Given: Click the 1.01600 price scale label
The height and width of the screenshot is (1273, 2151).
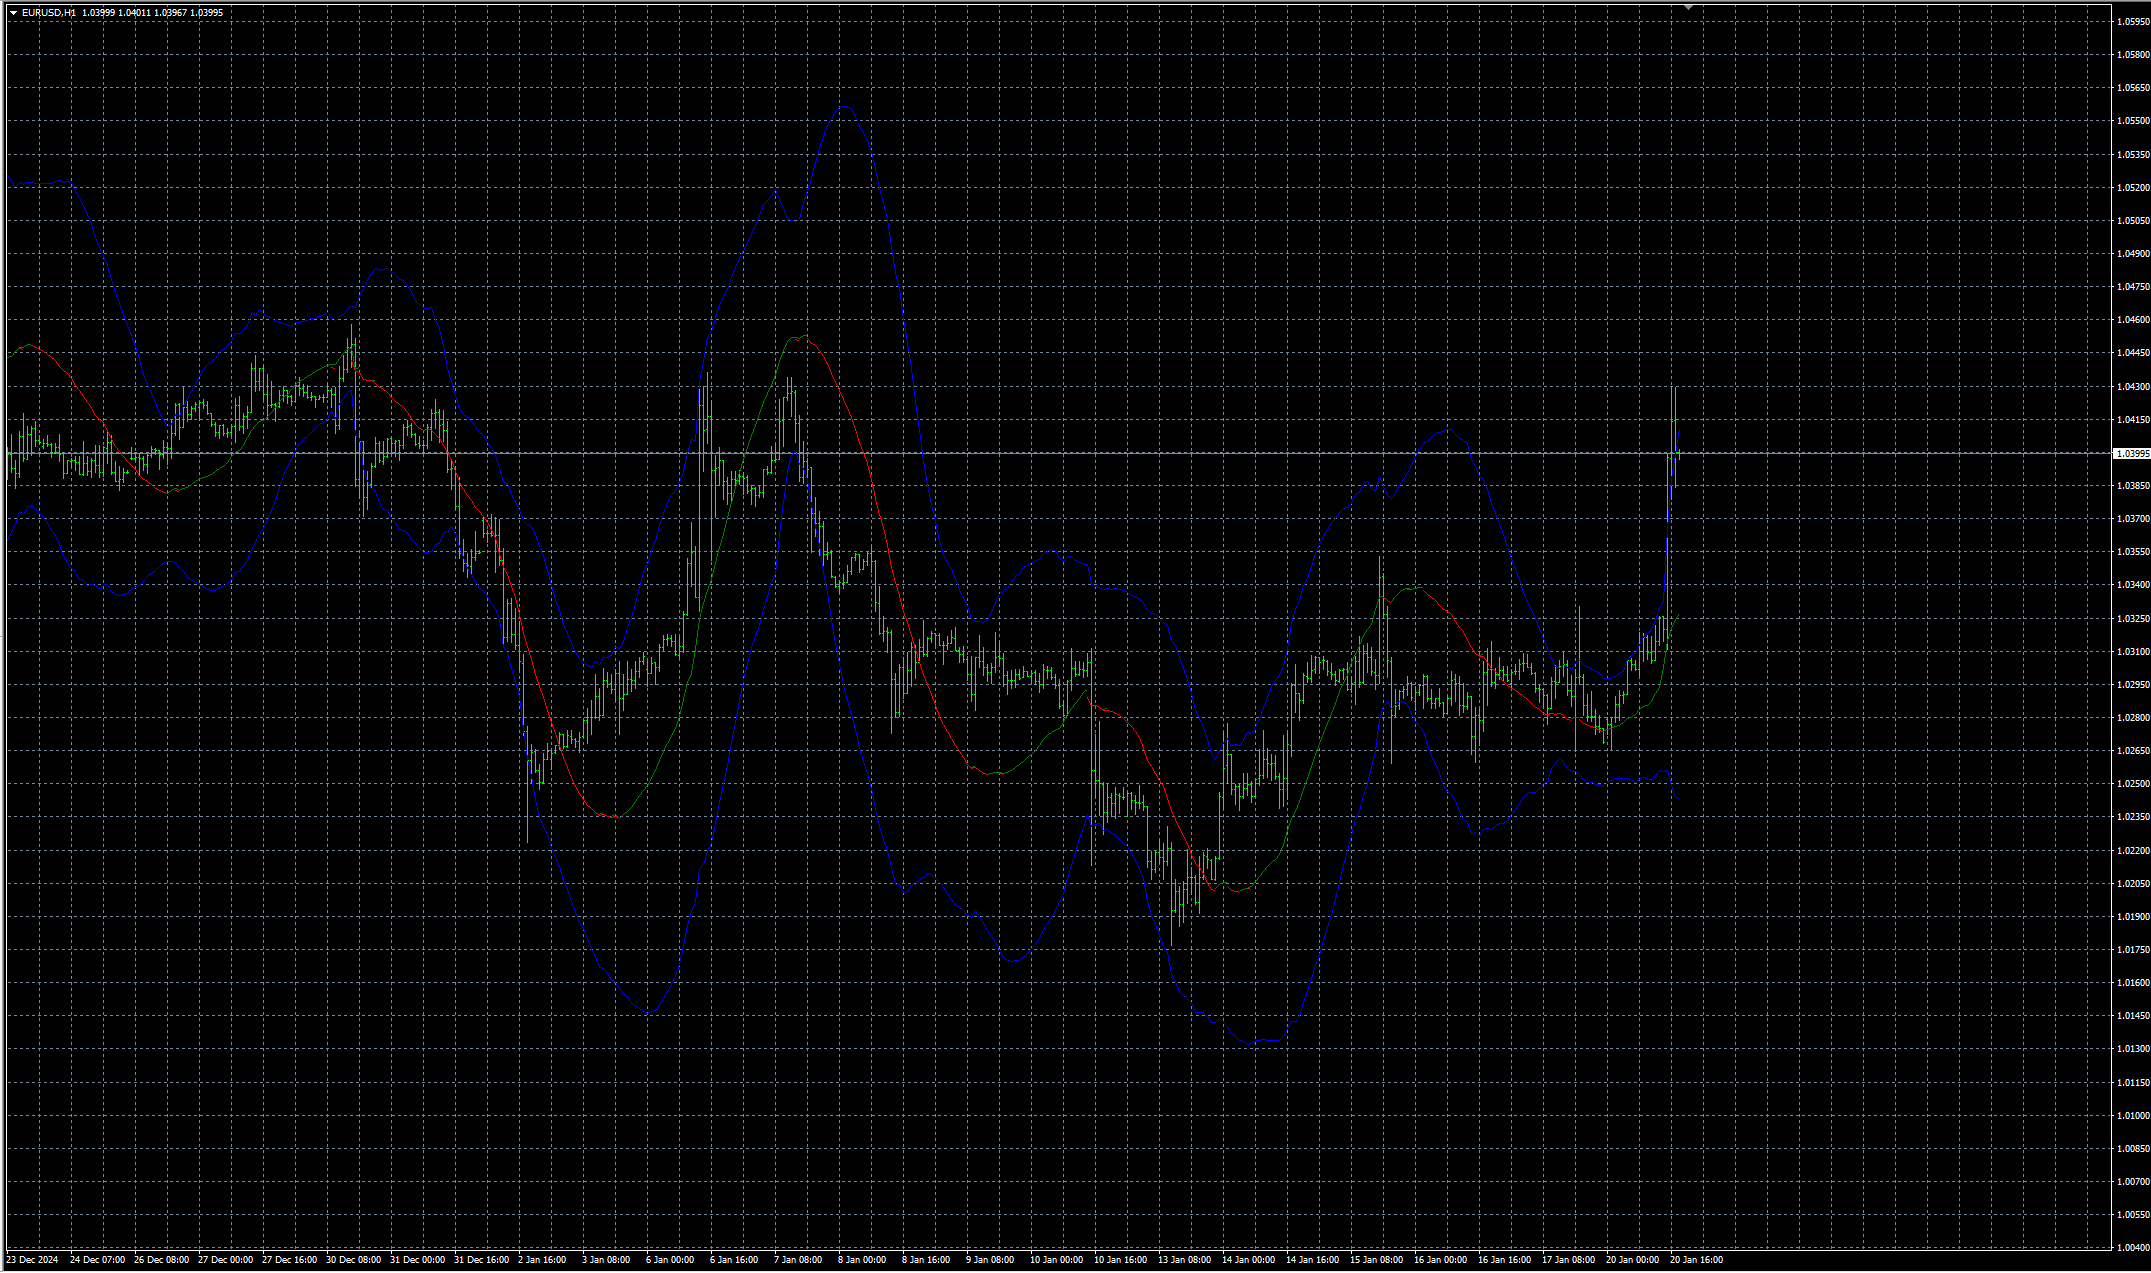Looking at the screenshot, I should tap(2133, 983).
